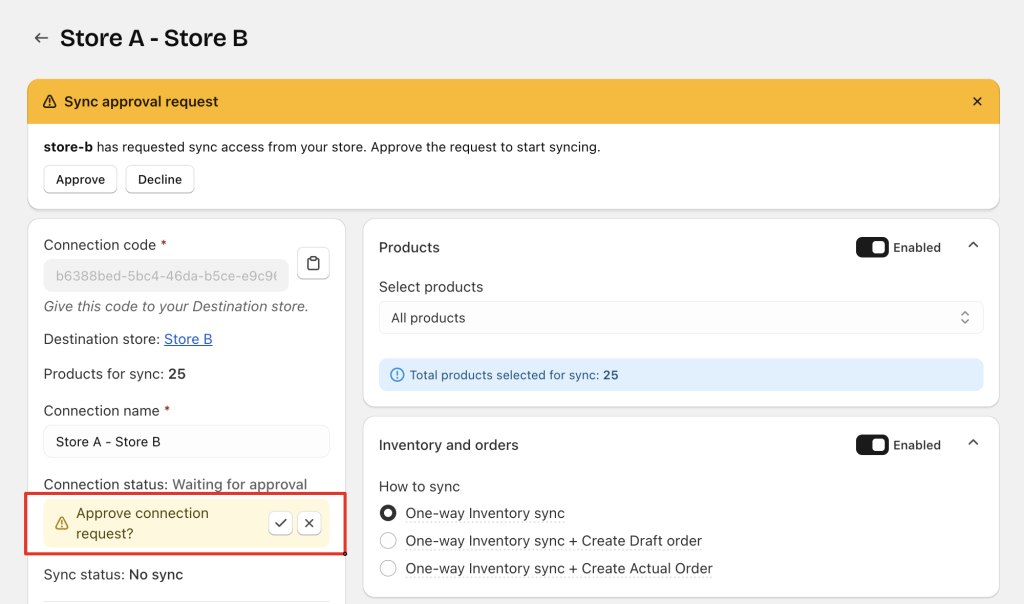Copy the connection code with clipboard icon

click(313, 264)
